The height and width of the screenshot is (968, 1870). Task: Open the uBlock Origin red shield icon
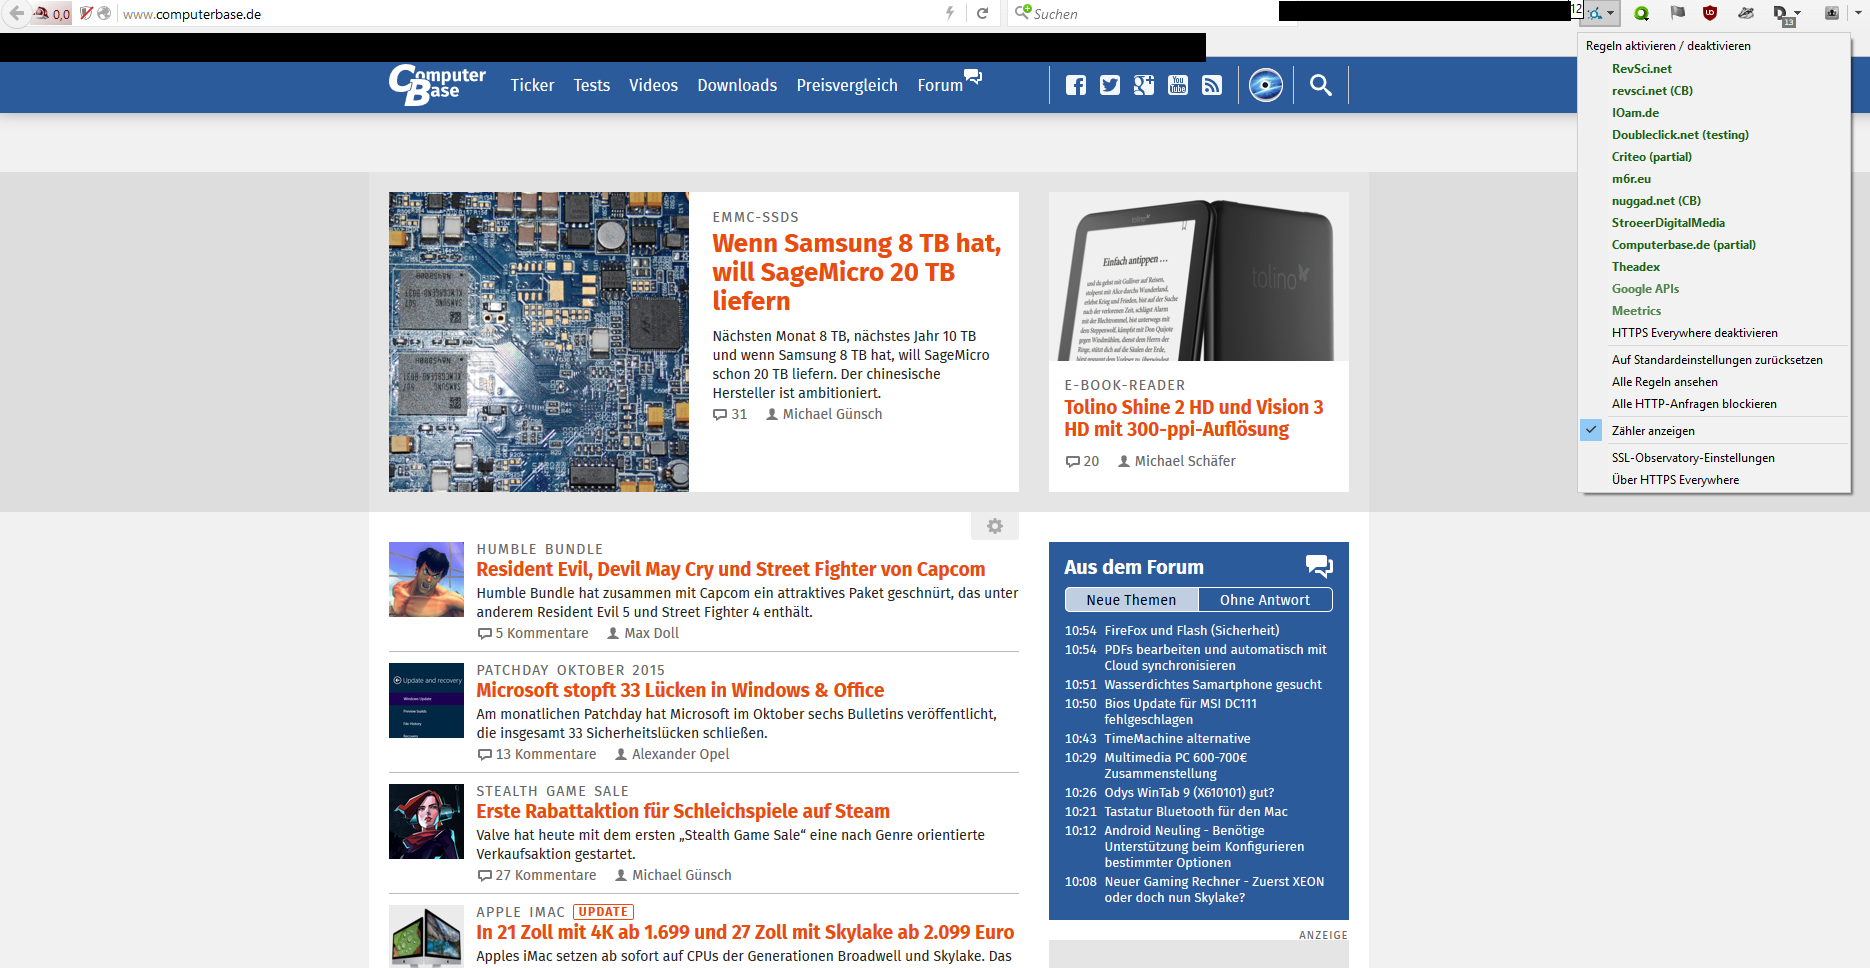click(x=1710, y=13)
